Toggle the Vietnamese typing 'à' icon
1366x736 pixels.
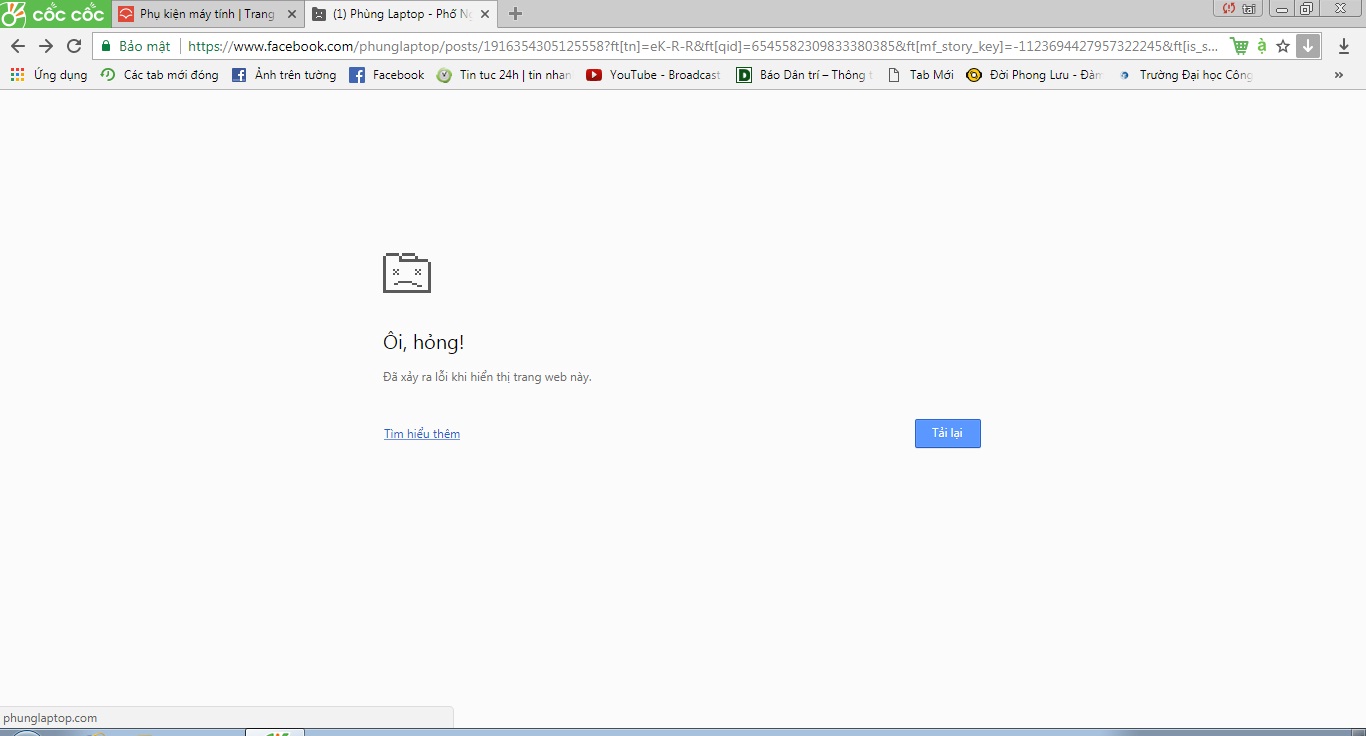pos(1262,46)
